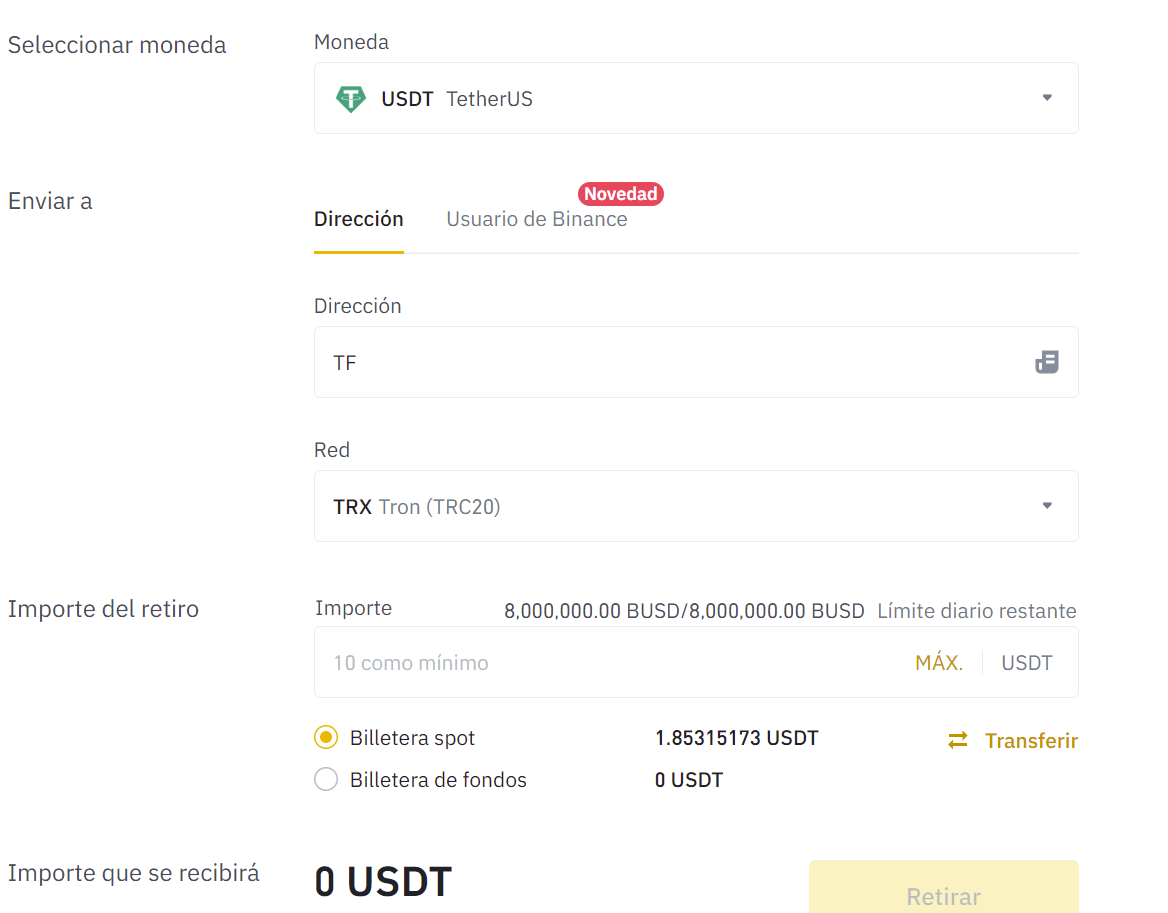Click the Límite diario restante text
Viewport: 1168px width, 913px height.
976,611
